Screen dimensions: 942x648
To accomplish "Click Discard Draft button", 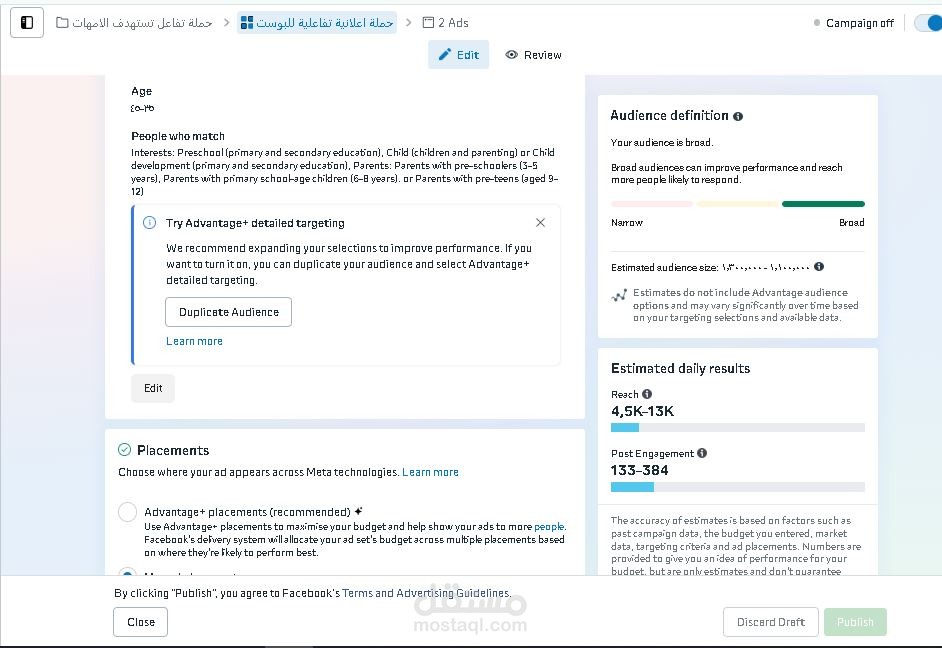I will tap(771, 622).
